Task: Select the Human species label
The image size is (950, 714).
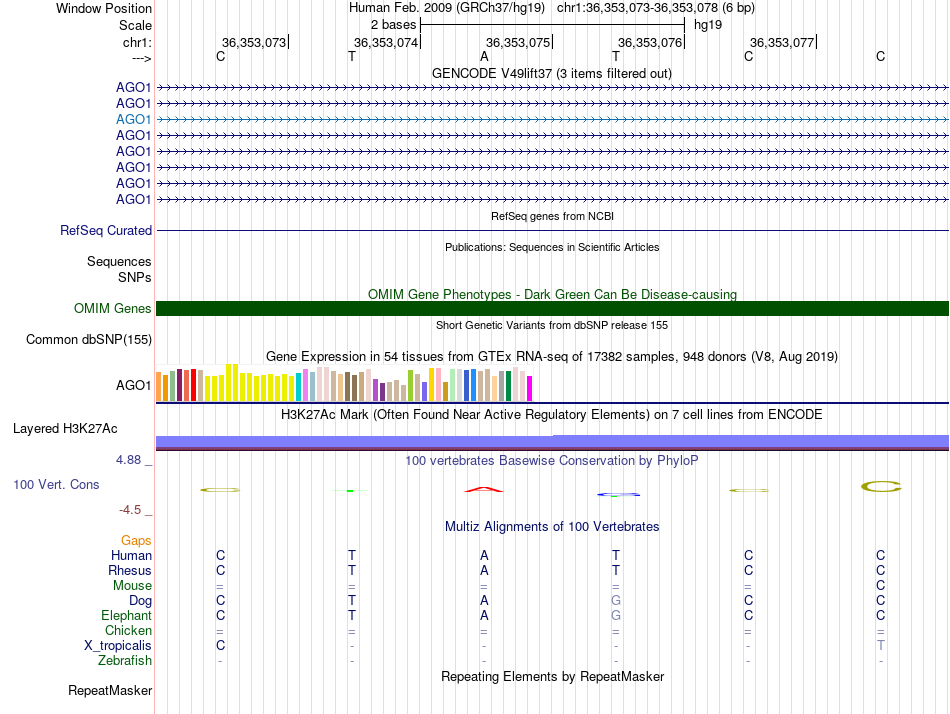Action: coord(131,555)
